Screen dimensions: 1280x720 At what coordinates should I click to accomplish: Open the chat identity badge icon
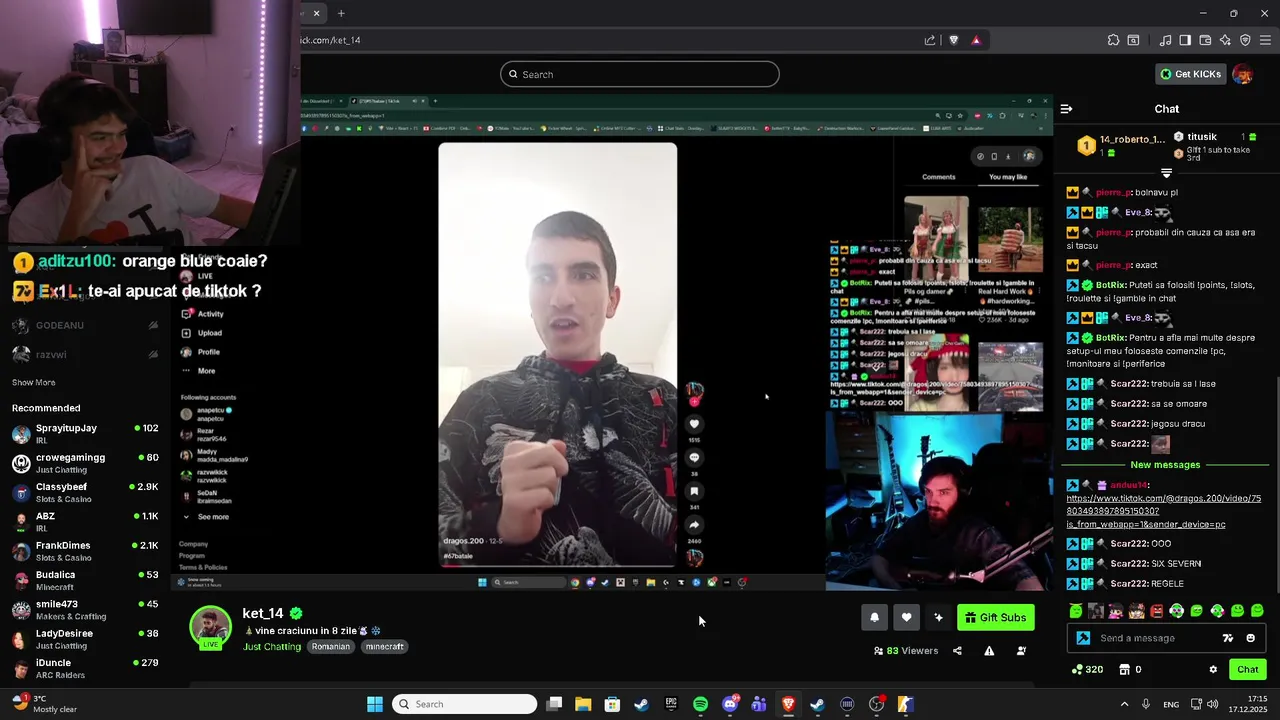[x=1083, y=638]
